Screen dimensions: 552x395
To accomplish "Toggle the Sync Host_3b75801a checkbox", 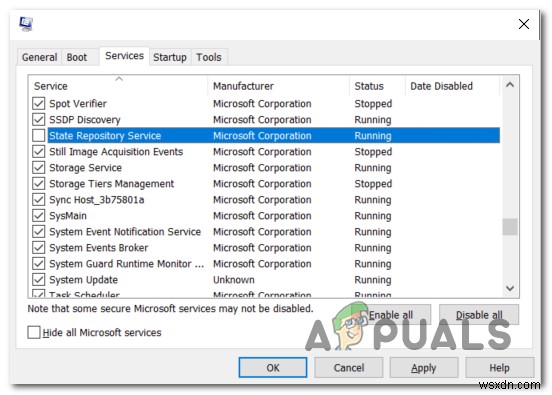I will pyautogui.click(x=38, y=200).
